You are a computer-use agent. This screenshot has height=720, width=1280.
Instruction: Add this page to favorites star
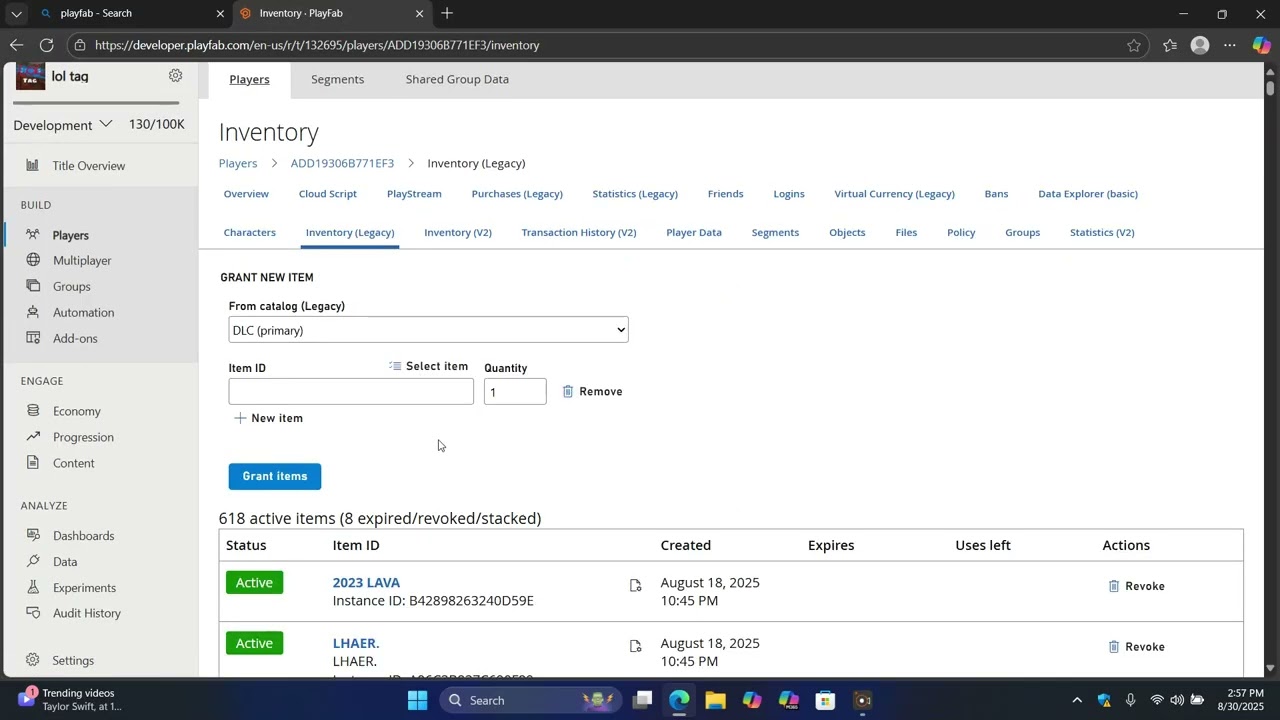(1133, 45)
